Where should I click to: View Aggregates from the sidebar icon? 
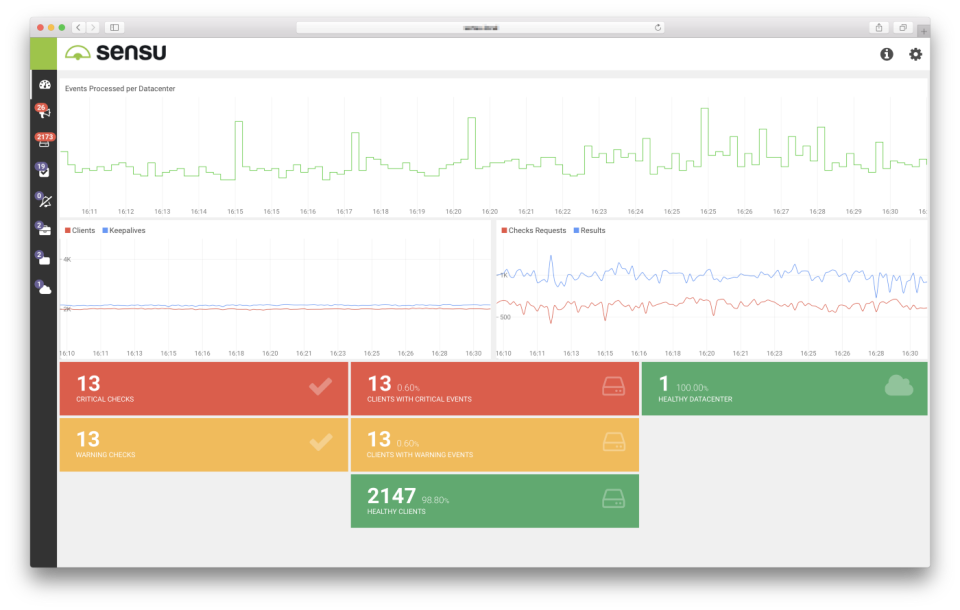point(42,257)
